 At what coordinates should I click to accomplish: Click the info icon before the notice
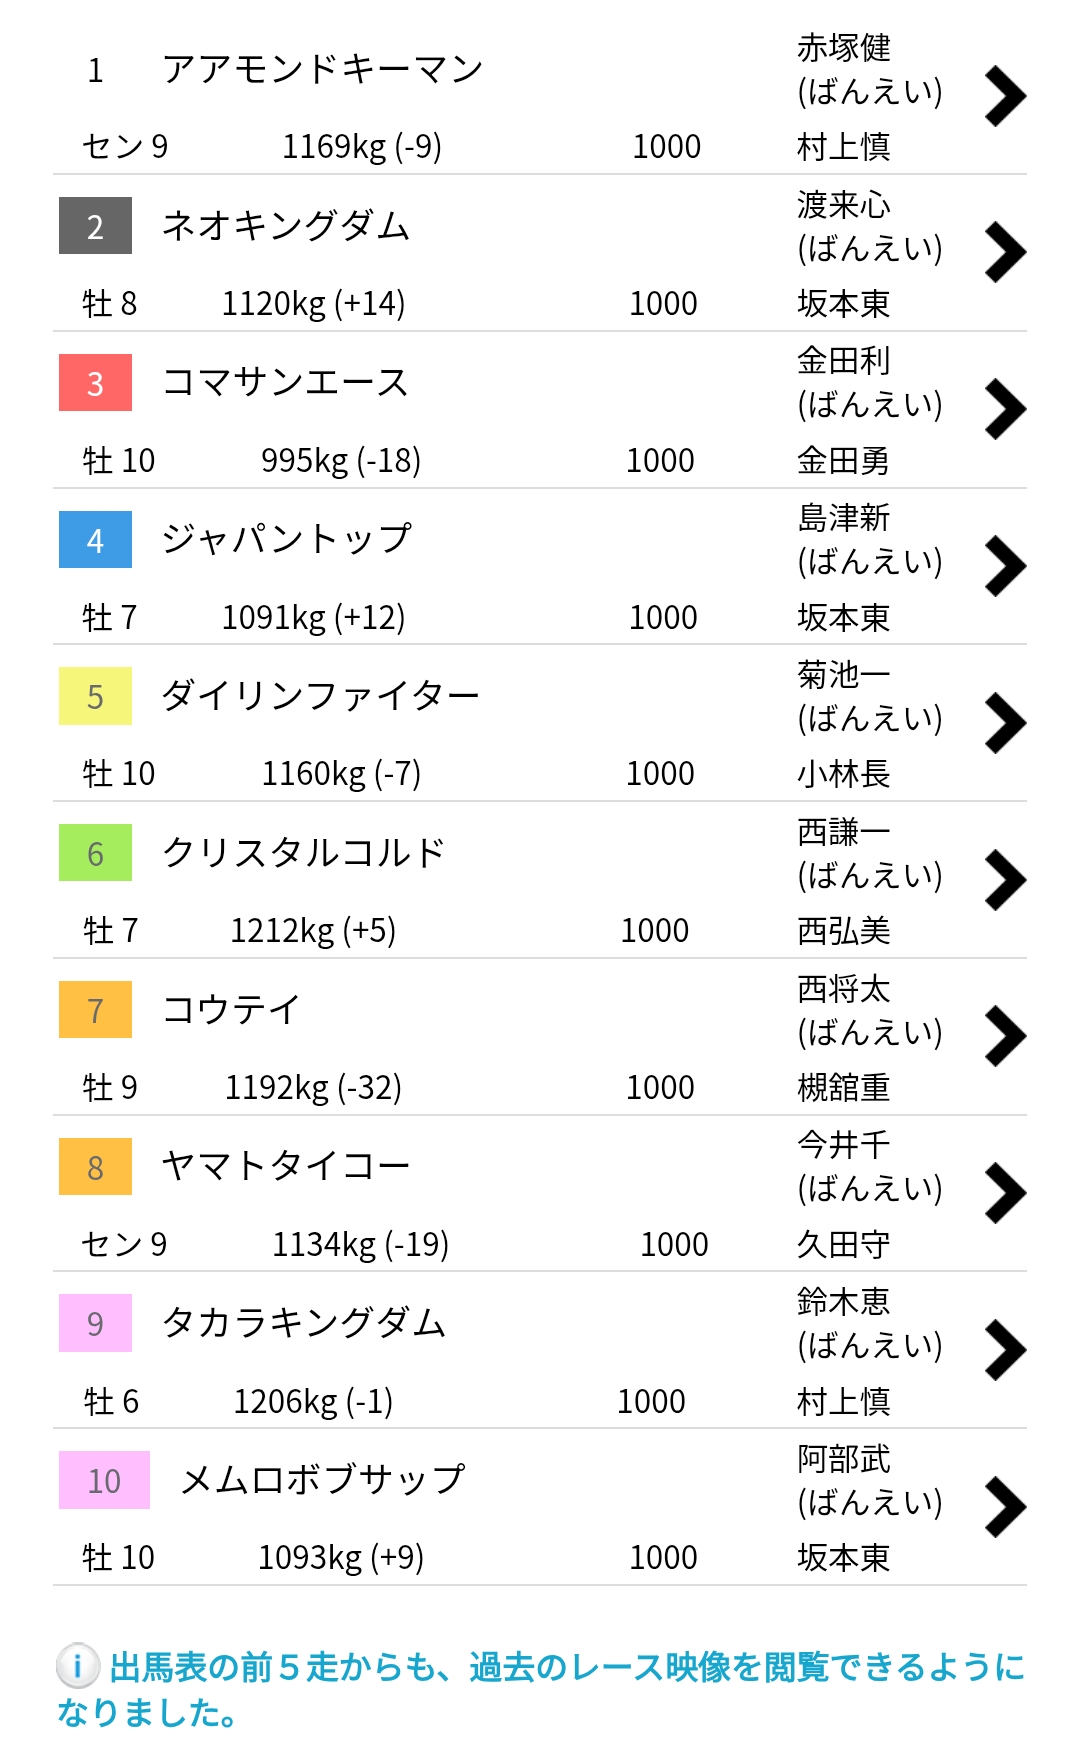[77, 1666]
